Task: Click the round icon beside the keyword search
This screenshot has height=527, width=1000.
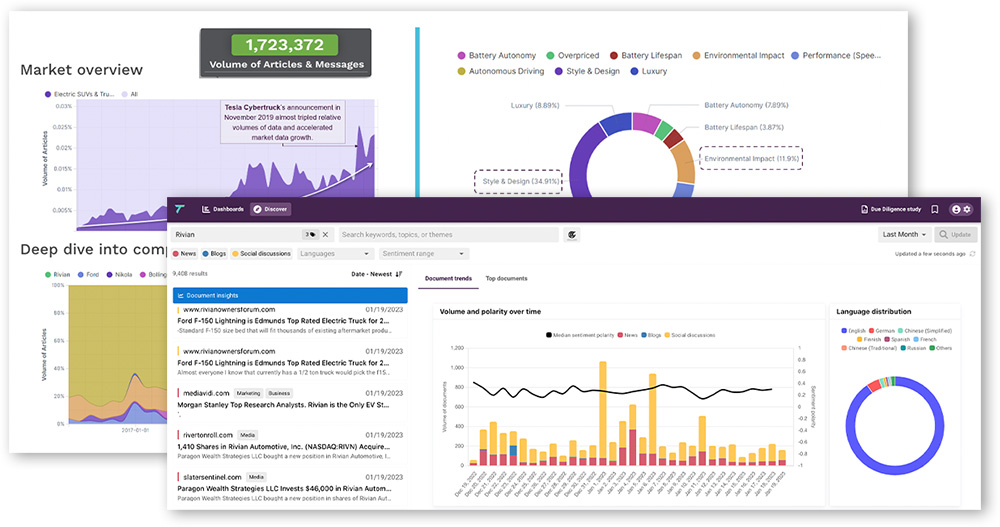Action: coord(572,235)
